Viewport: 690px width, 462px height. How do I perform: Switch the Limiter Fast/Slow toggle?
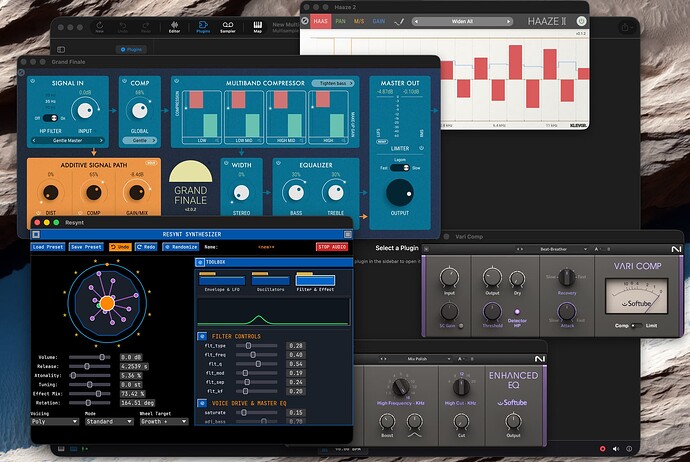point(400,168)
